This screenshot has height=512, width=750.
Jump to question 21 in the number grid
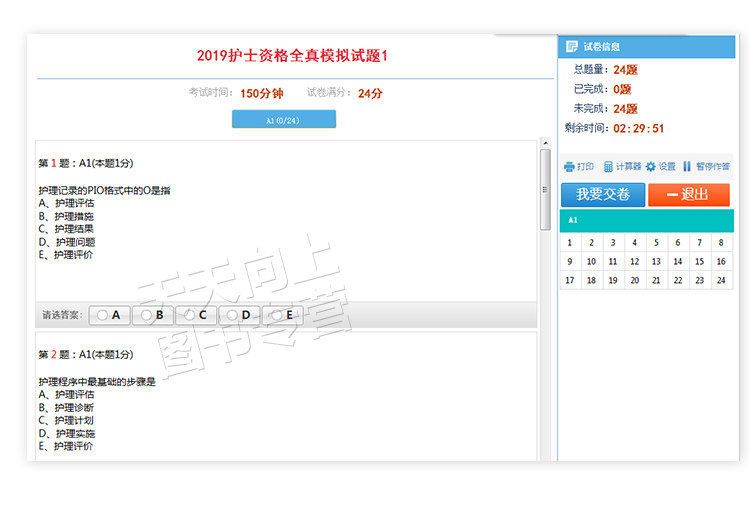click(656, 280)
